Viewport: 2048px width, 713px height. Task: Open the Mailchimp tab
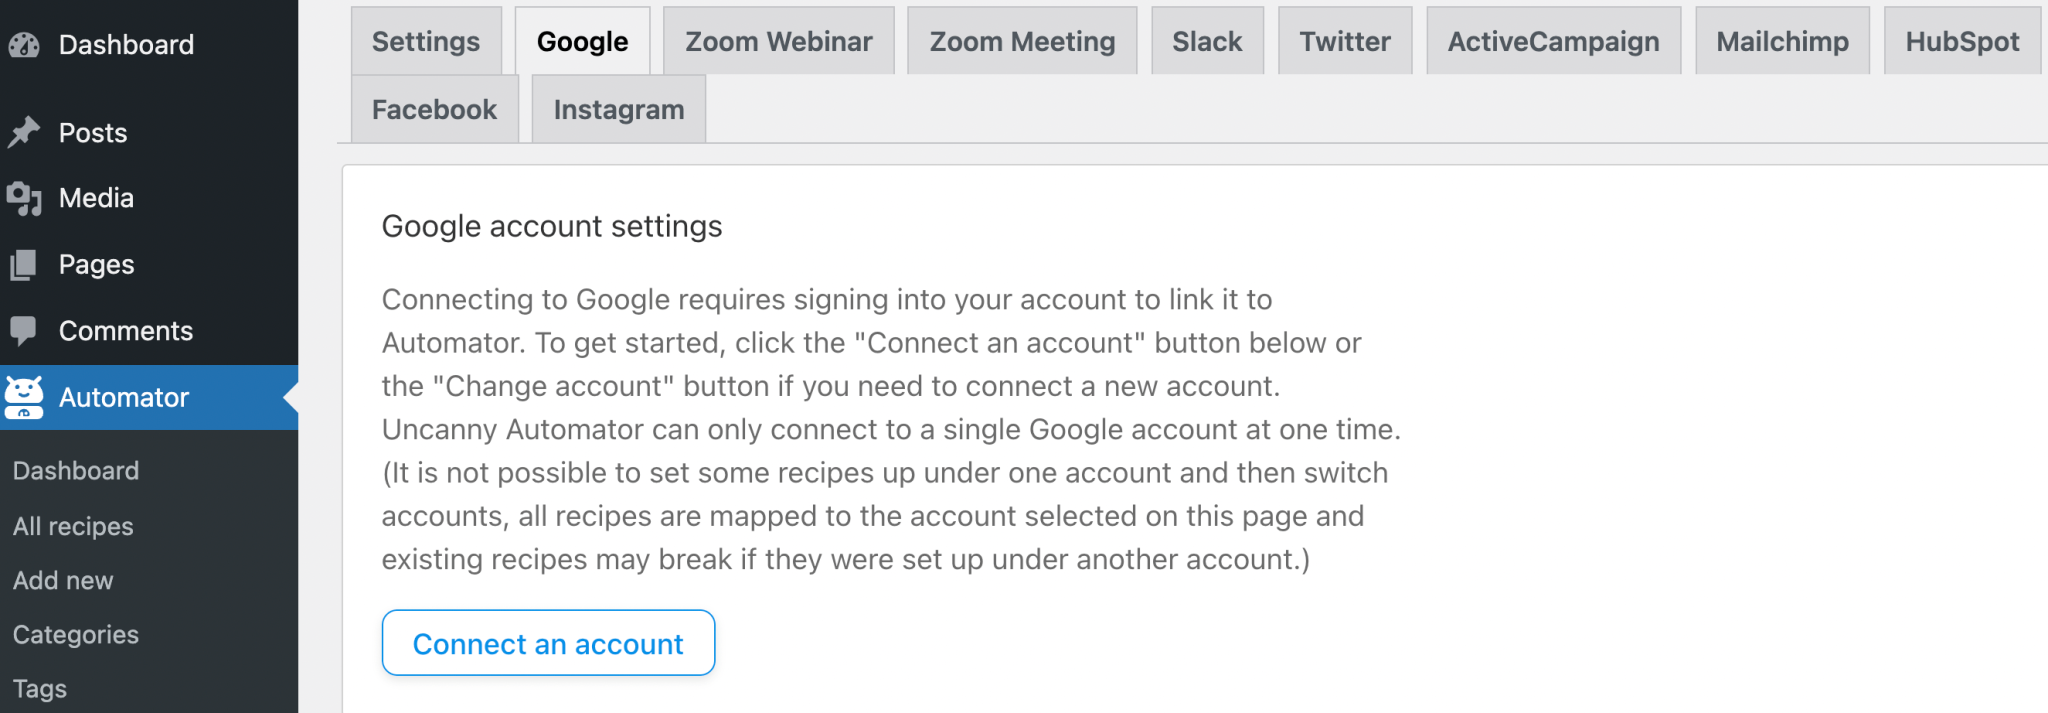click(1782, 42)
